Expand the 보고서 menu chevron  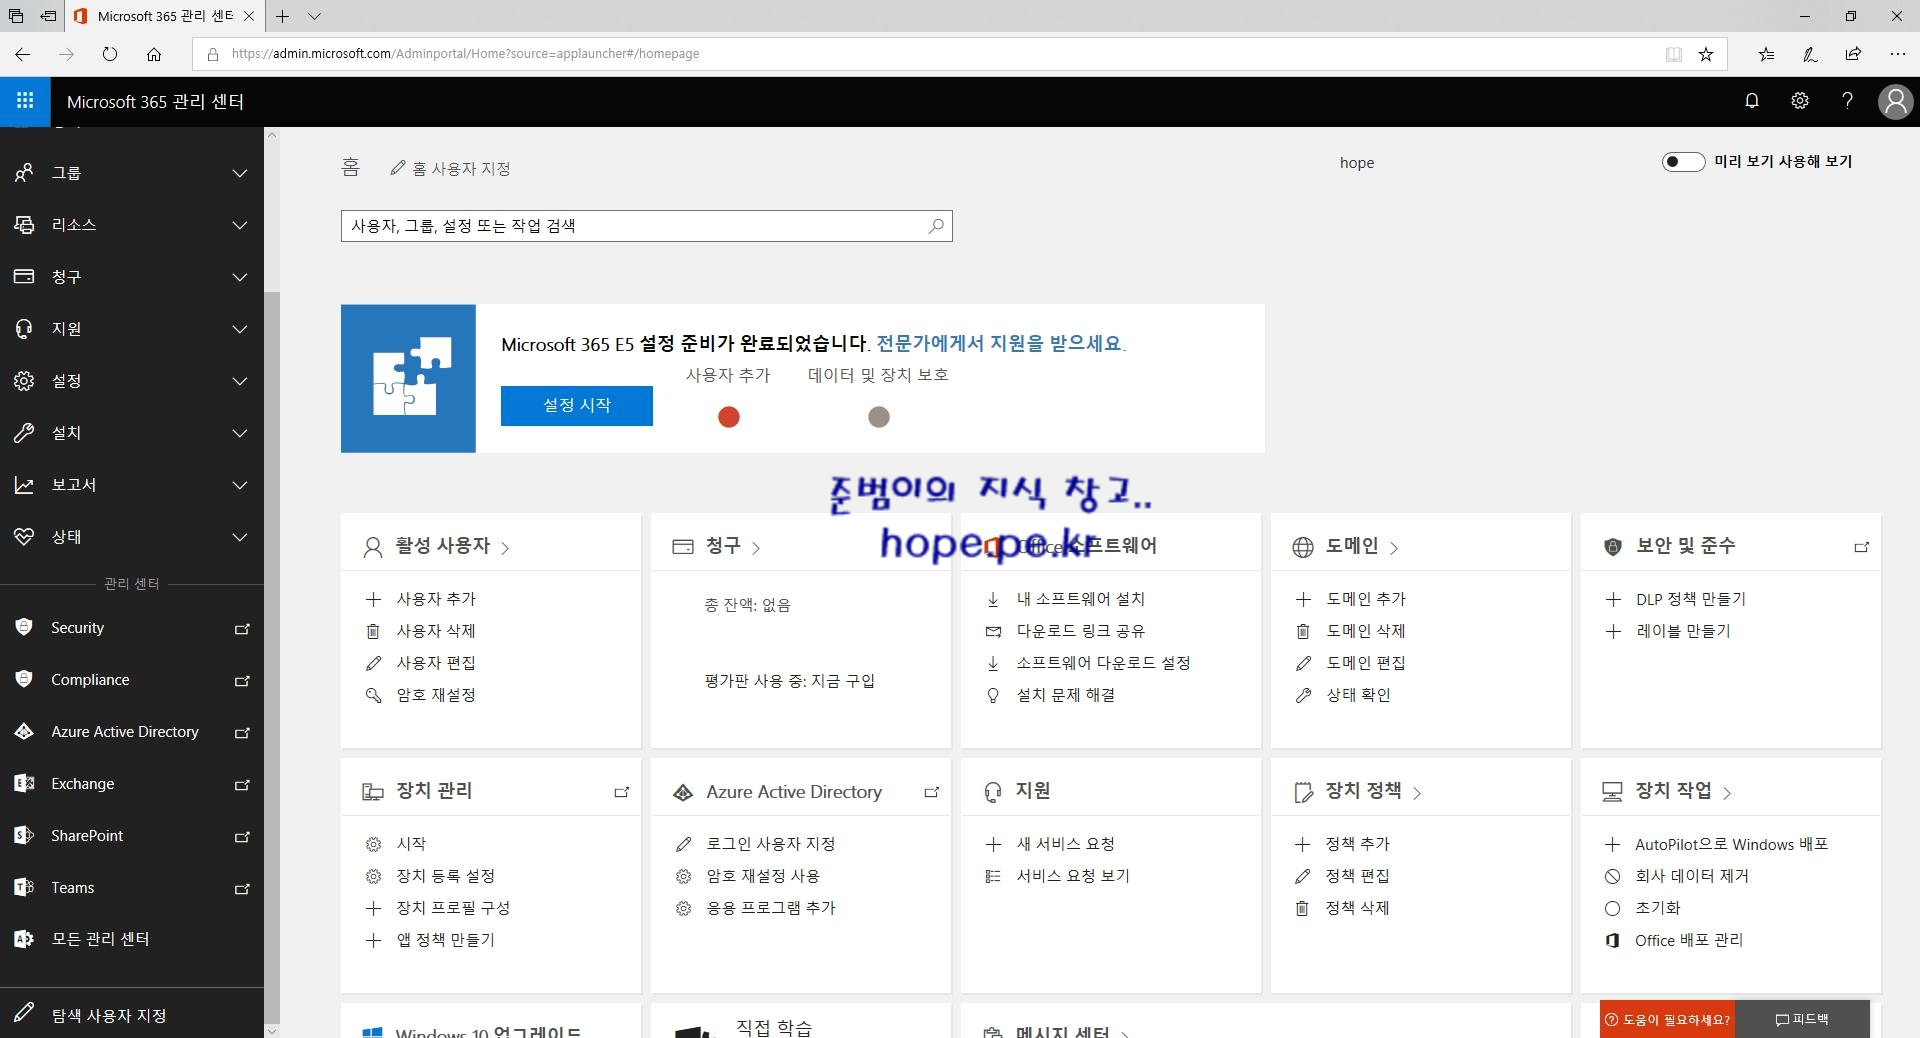(240, 485)
